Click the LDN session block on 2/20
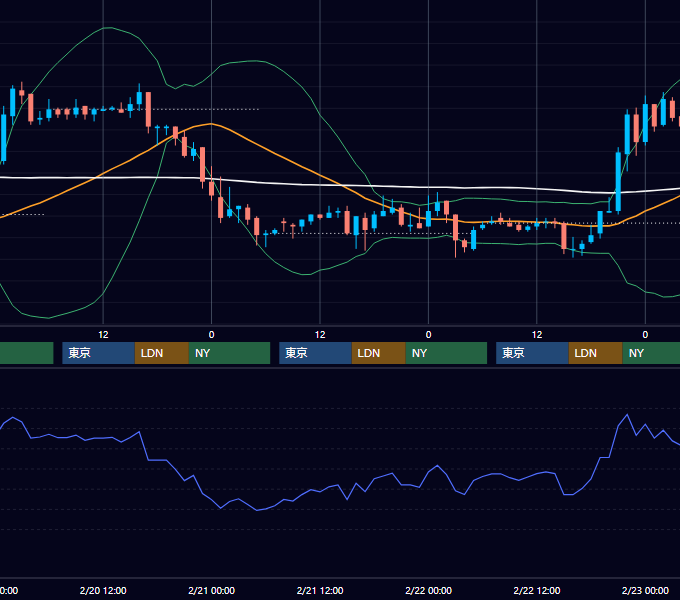680x600 pixels. coord(162,353)
